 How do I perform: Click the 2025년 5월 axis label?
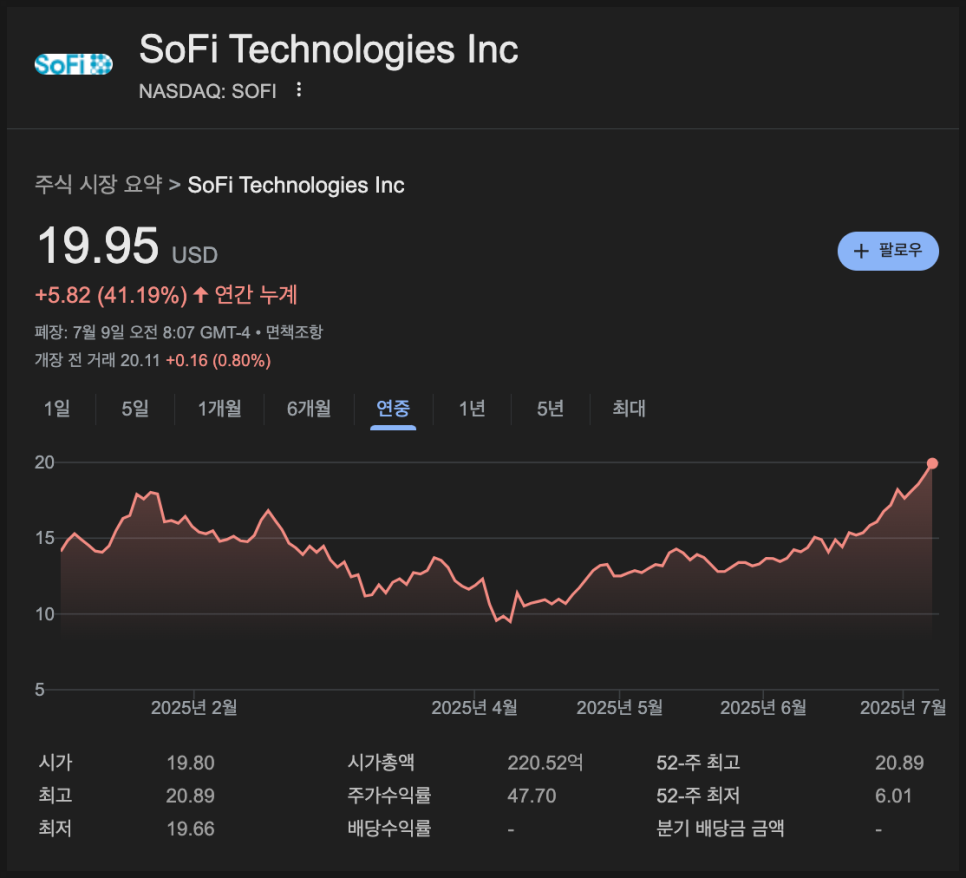(x=619, y=707)
